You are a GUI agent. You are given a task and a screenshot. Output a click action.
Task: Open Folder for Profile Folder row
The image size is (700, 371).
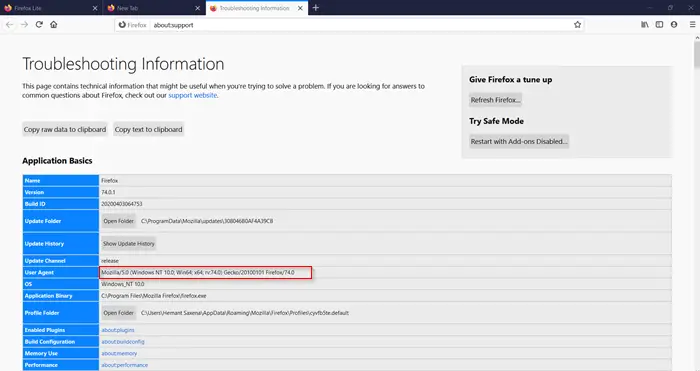118,313
